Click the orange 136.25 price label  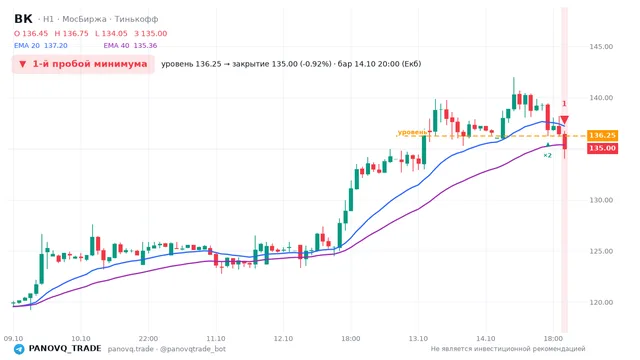602,136
